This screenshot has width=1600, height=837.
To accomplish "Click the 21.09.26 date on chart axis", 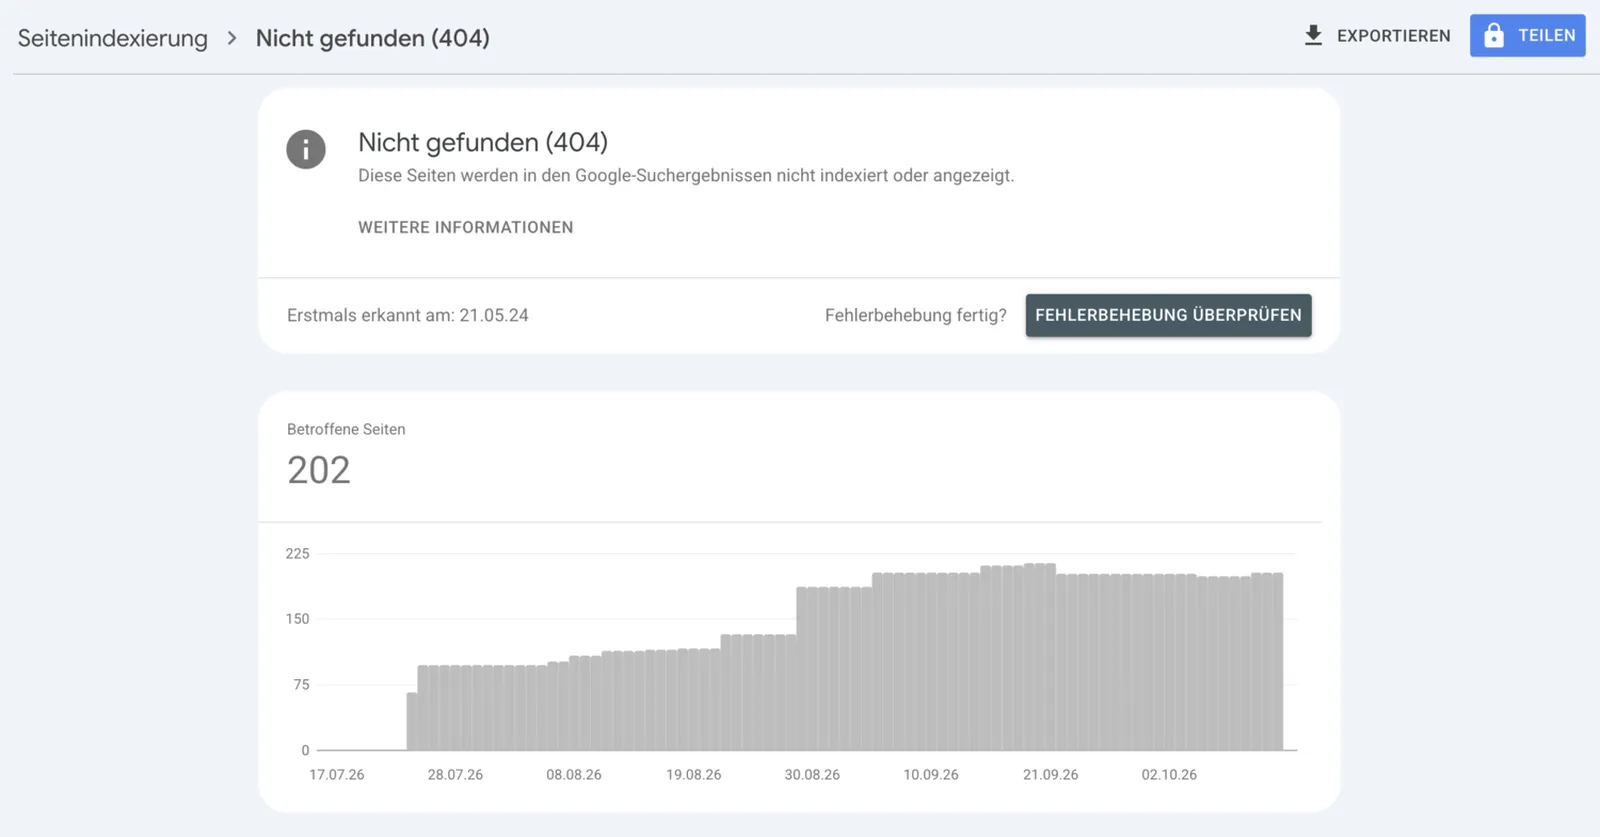I will click(x=1051, y=775).
